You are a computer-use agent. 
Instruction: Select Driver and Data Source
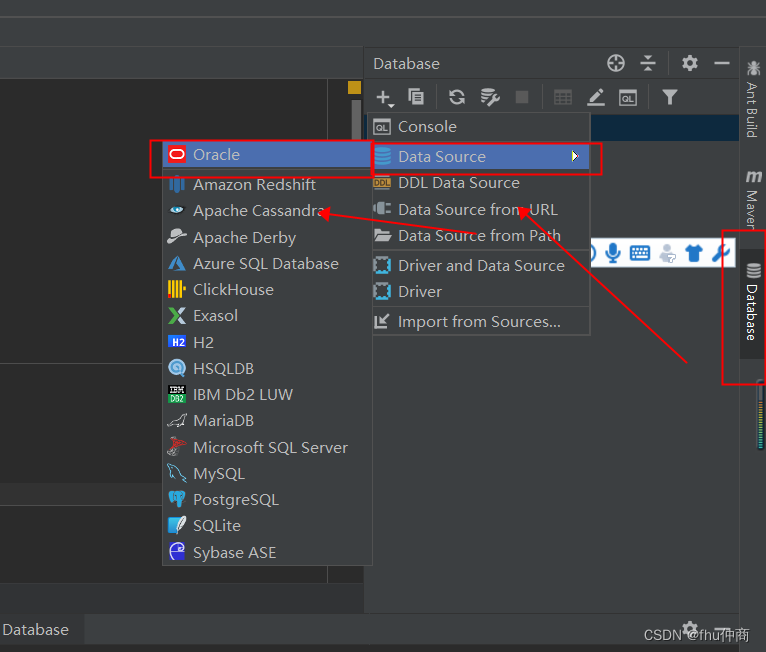tap(481, 266)
